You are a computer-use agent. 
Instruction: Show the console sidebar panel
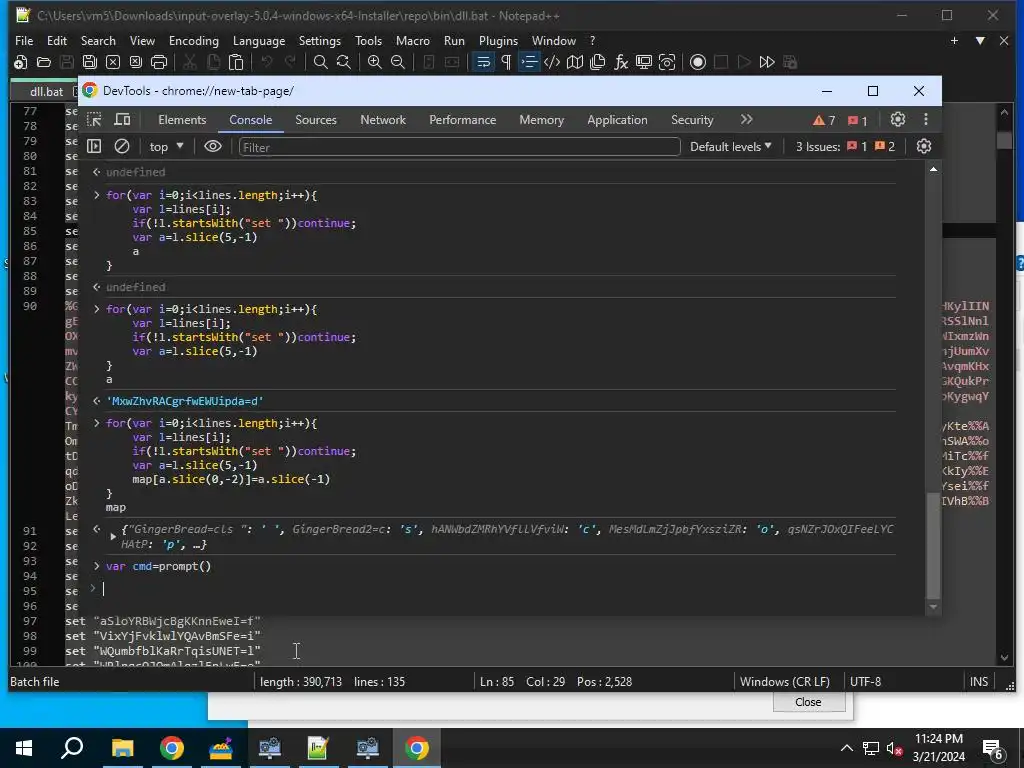tap(94, 147)
